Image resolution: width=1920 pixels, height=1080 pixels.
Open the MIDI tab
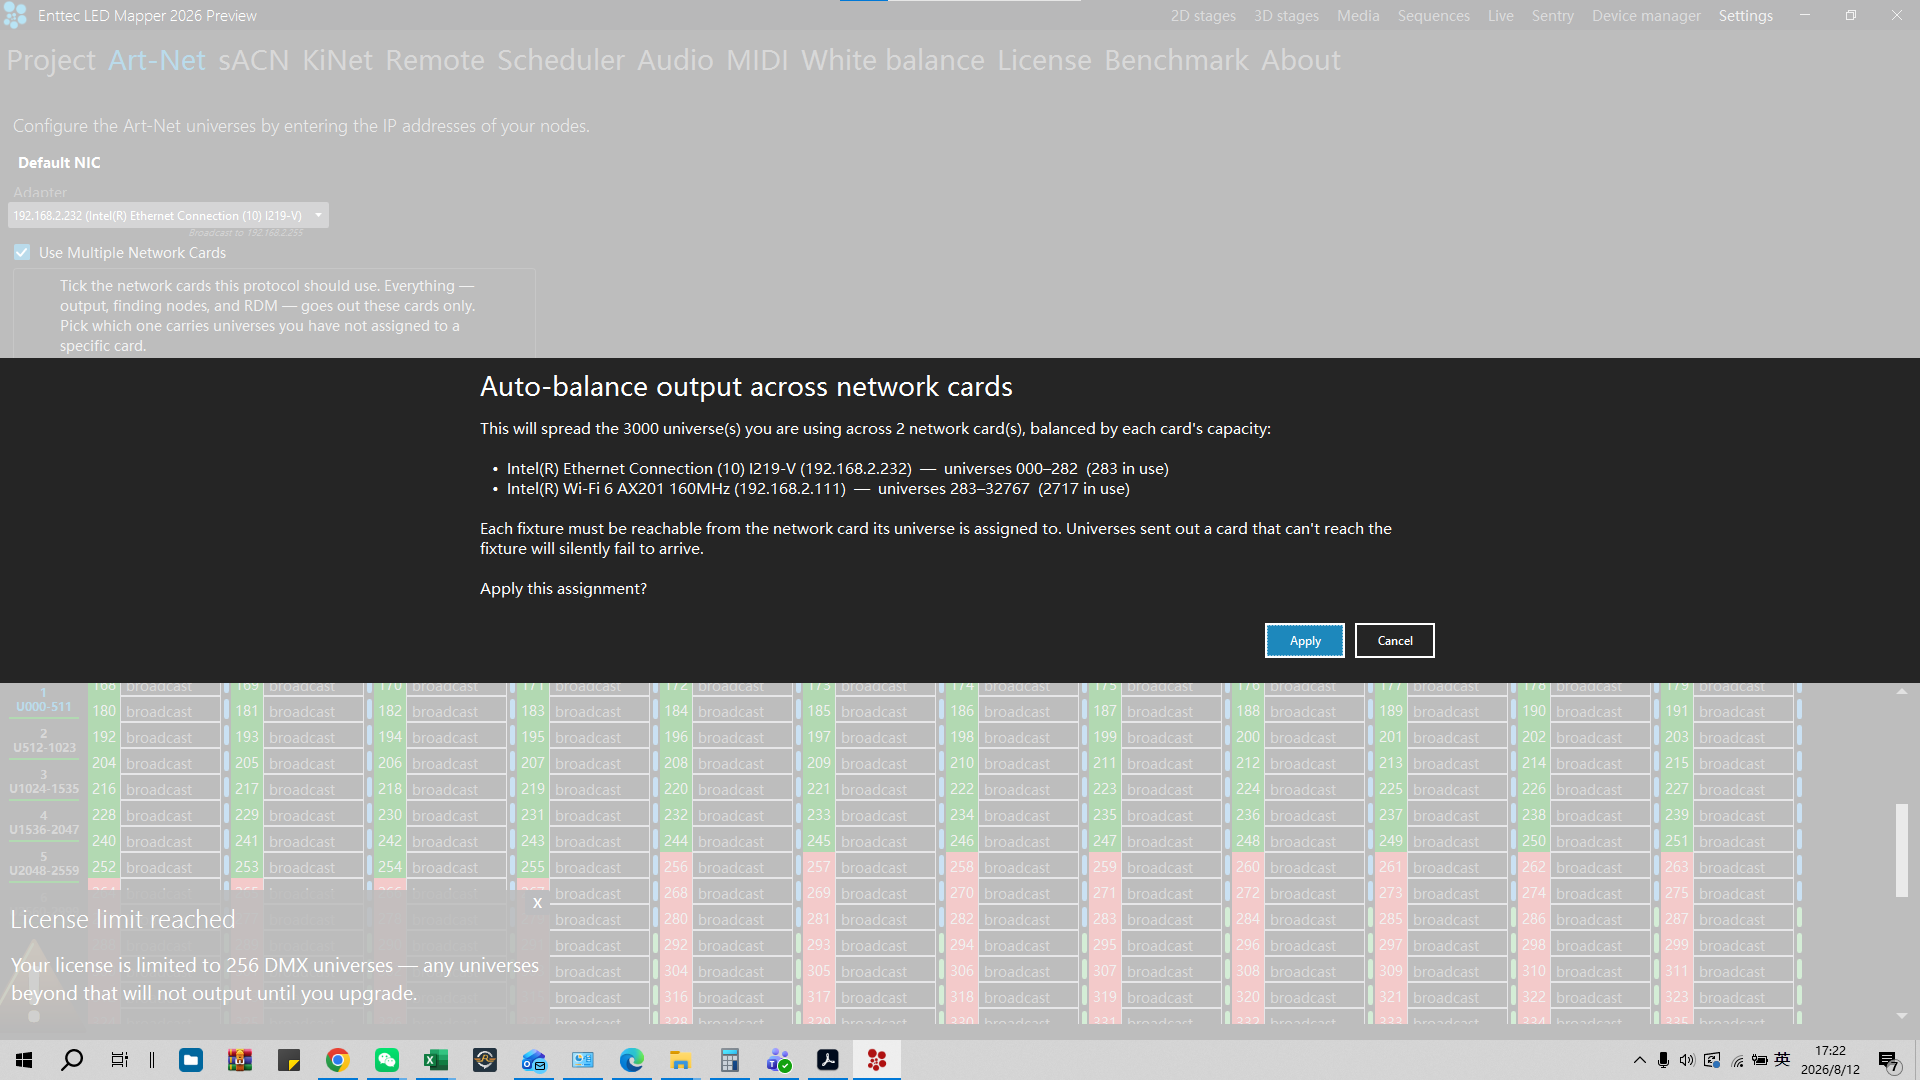pos(757,60)
